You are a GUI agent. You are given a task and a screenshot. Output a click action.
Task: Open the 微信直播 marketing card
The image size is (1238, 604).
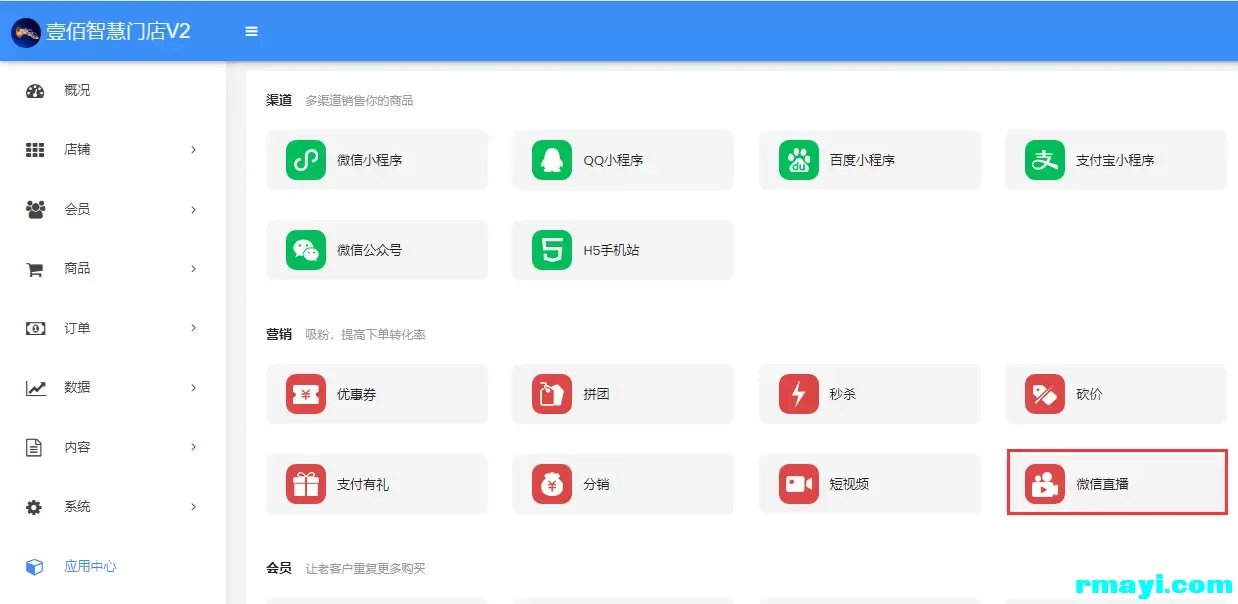[x=1116, y=484]
